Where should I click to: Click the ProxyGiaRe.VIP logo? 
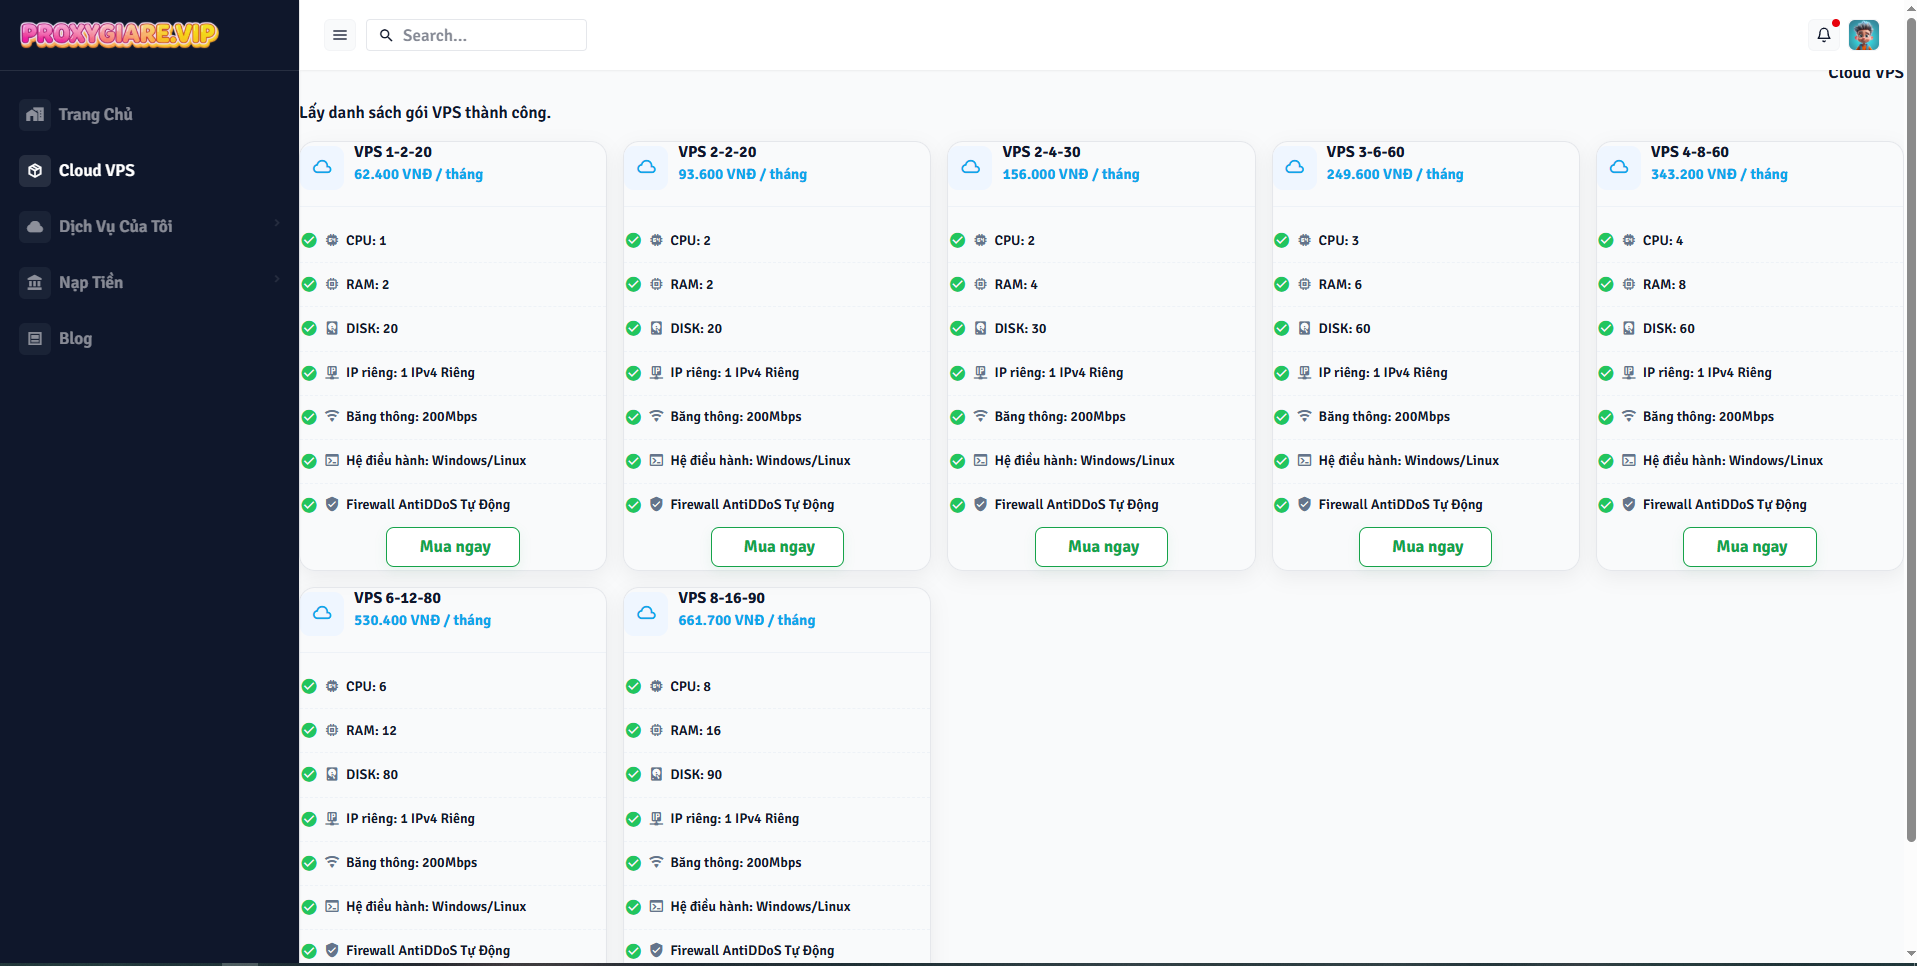click(119, 34)
